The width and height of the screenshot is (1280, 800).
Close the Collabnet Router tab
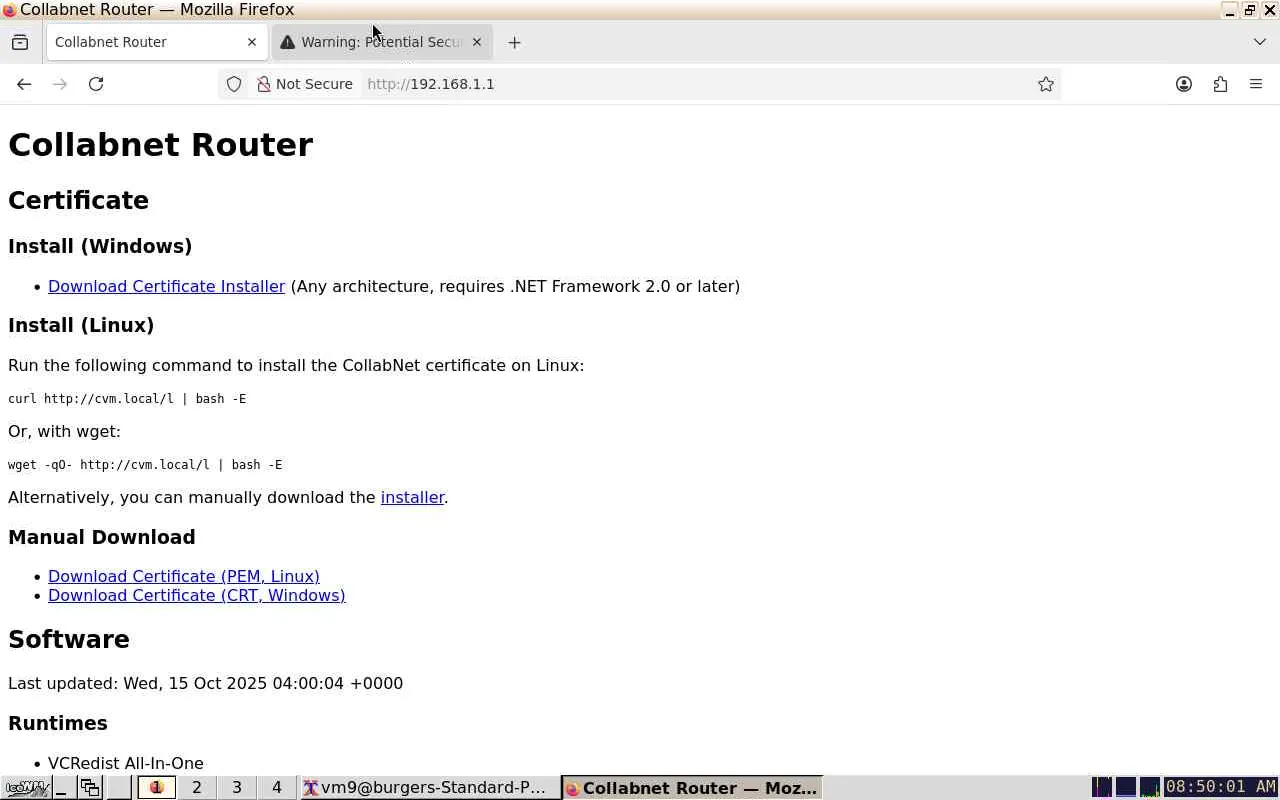tap(252, 42)
